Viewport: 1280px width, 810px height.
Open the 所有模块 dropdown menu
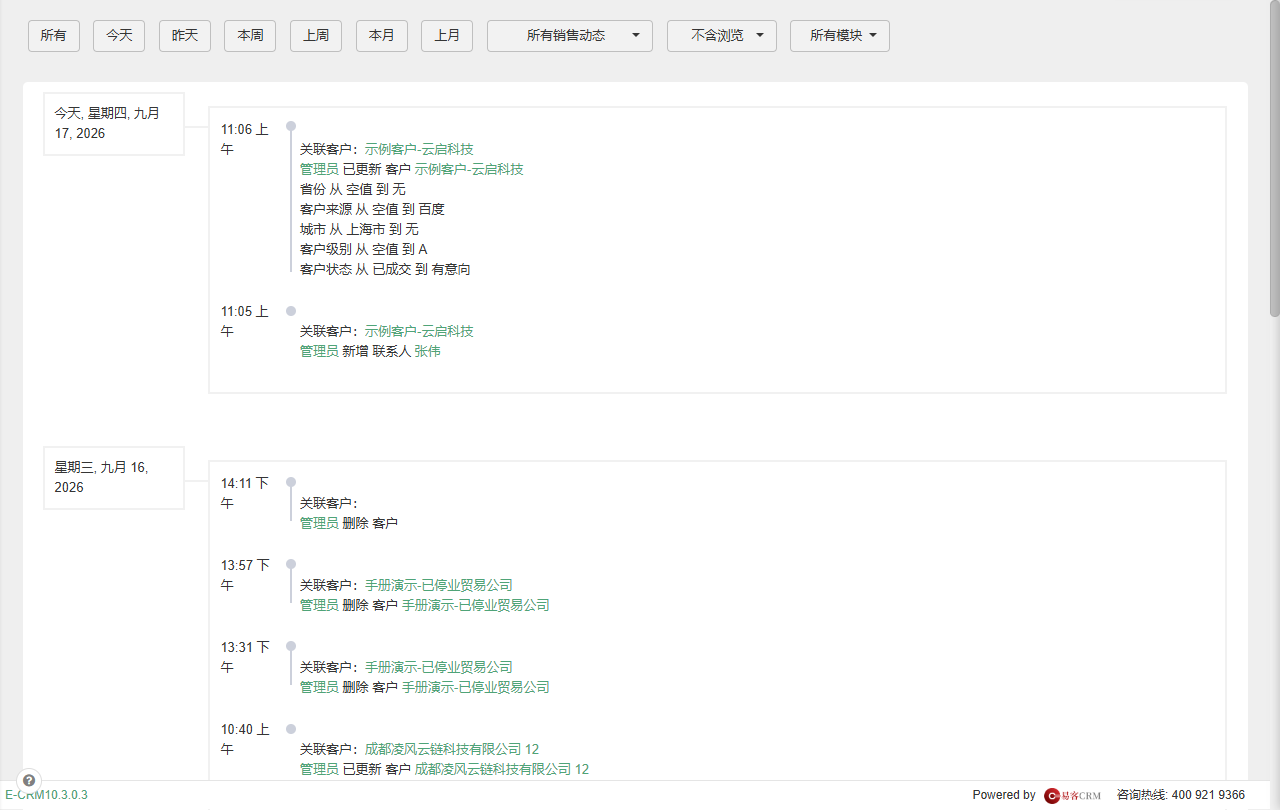[x=840, y=36]
